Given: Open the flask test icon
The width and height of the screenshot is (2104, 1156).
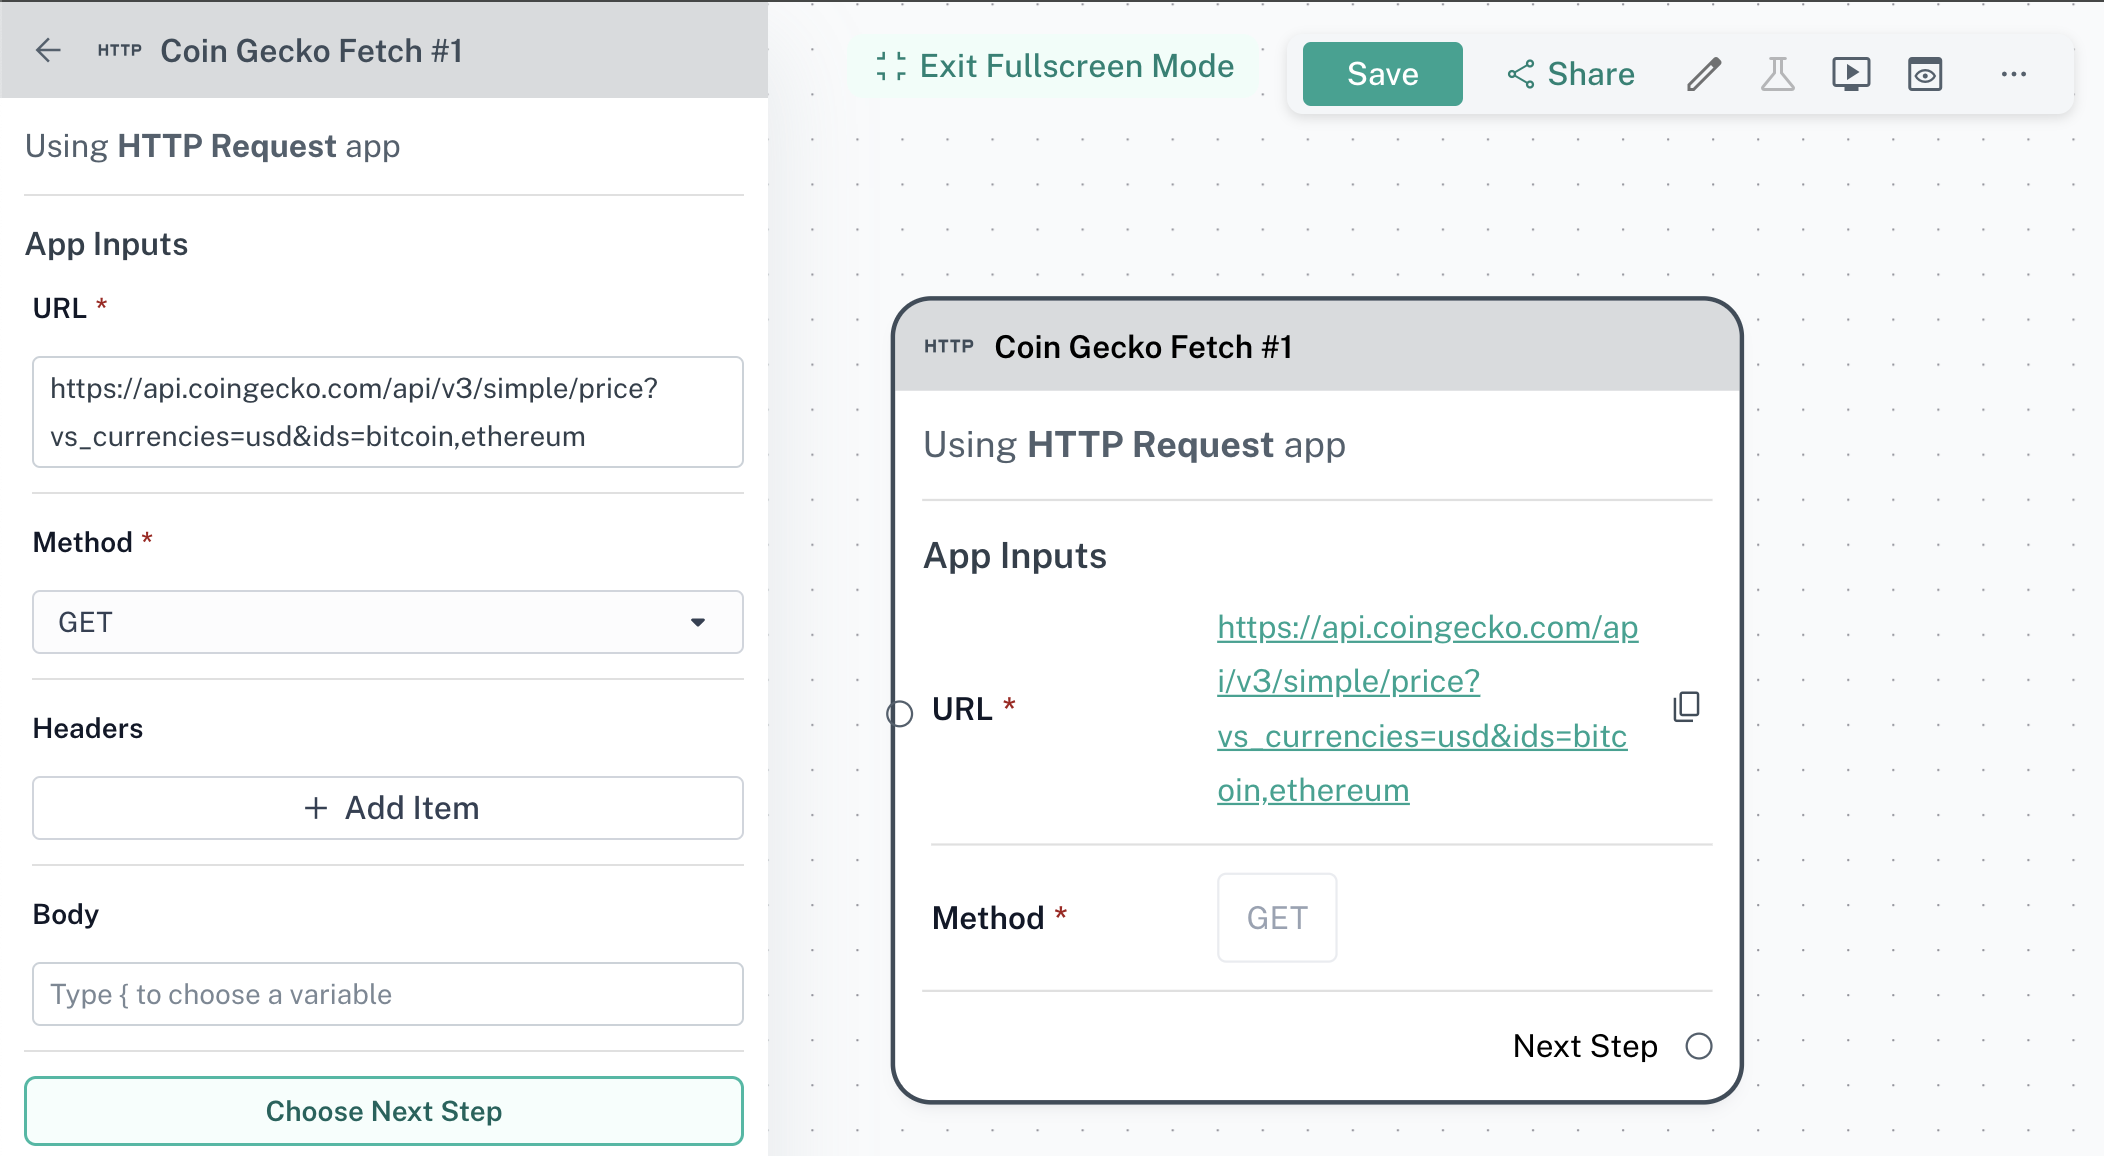Looking at the screenshot, I should tap(1777, 74).
